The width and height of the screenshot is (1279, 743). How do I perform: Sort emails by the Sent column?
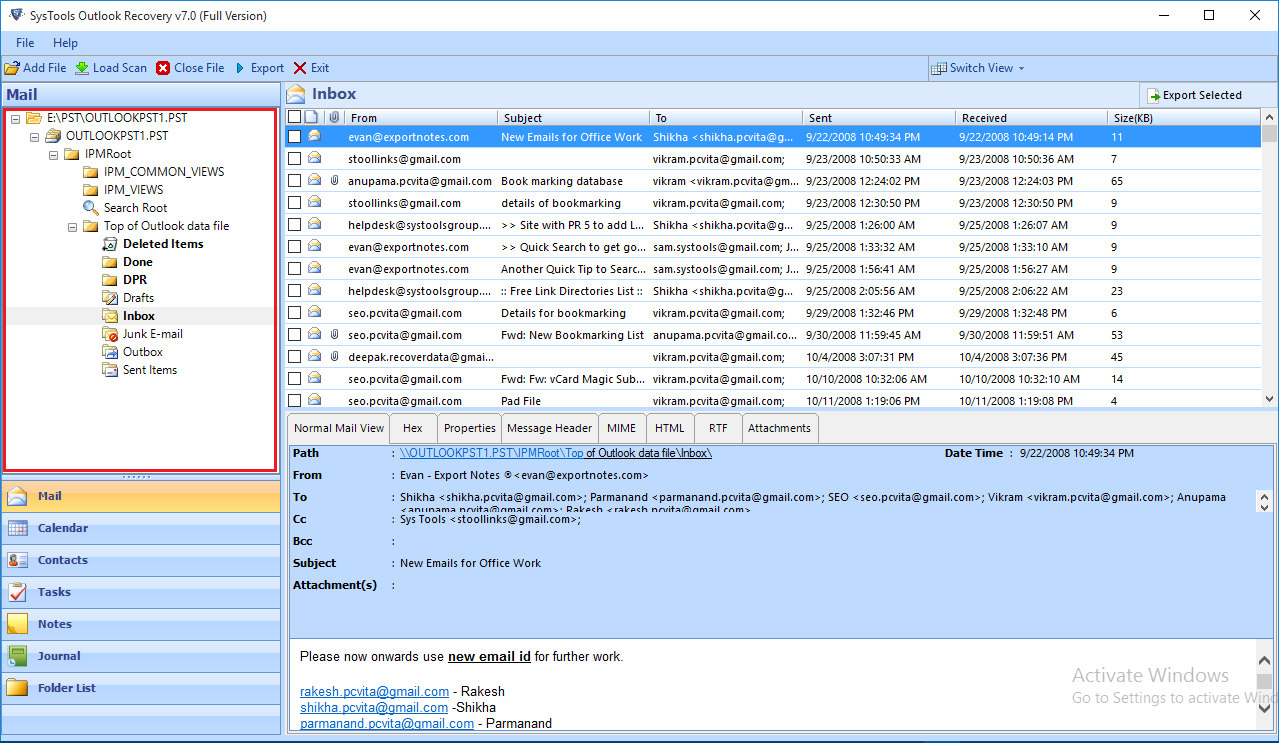pyautogui.click(x=878, y=117)
